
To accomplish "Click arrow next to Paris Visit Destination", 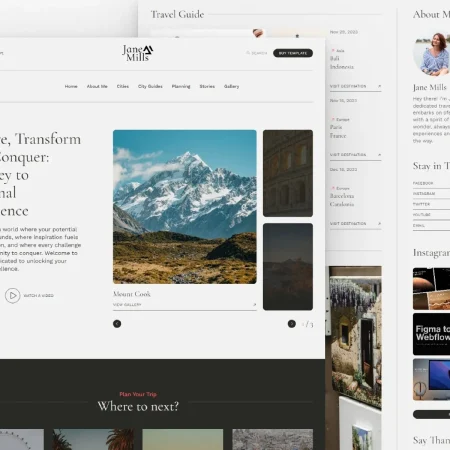I will pyautogui.click(x=379, y=155).
